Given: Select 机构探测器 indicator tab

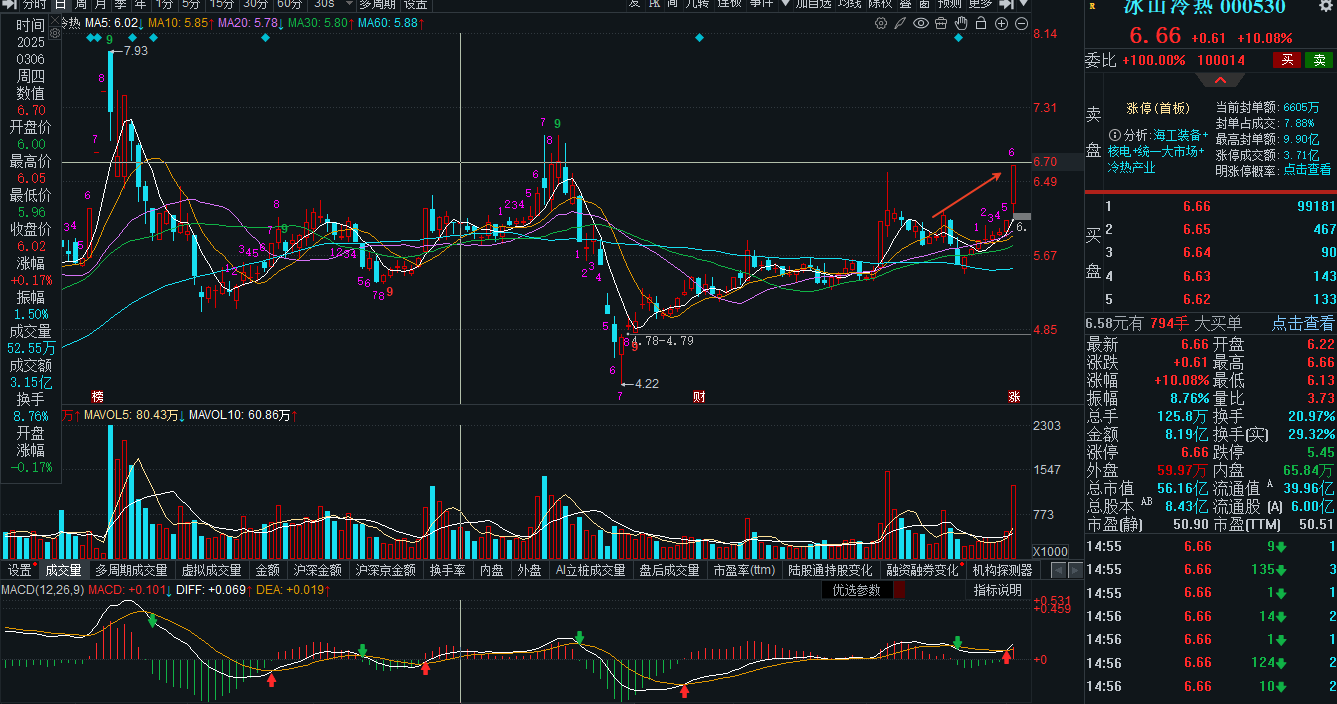Looking at the screenshot, I should (1002, 570).
